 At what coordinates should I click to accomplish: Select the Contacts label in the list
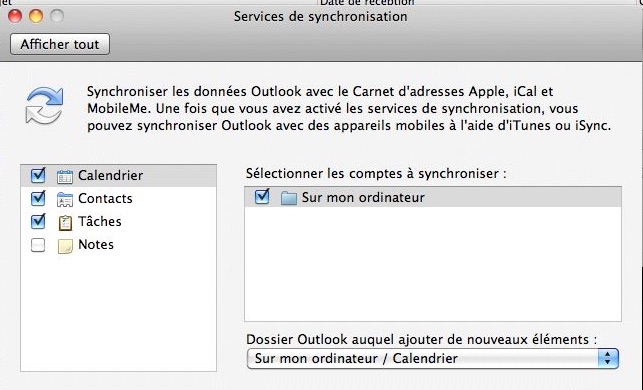105,198
